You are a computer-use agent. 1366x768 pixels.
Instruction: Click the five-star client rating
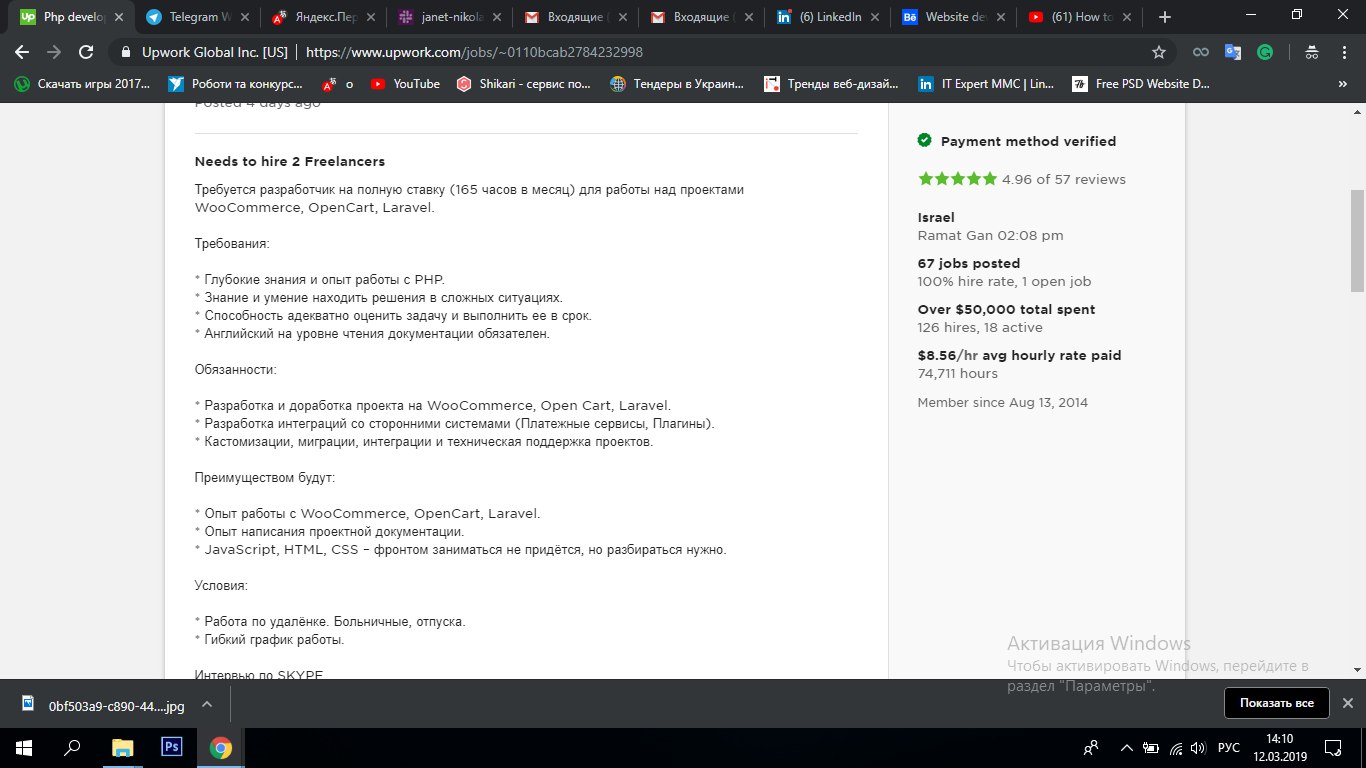click(957, 179)
